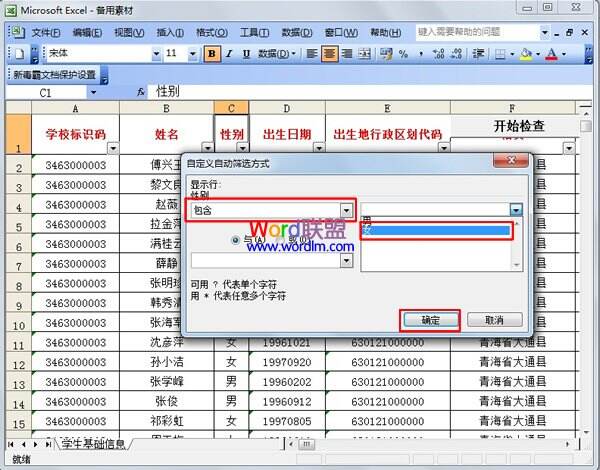Click cell with name 孙小洁
Viewport: 600px width, 470px height.
[x=166, y=362]
